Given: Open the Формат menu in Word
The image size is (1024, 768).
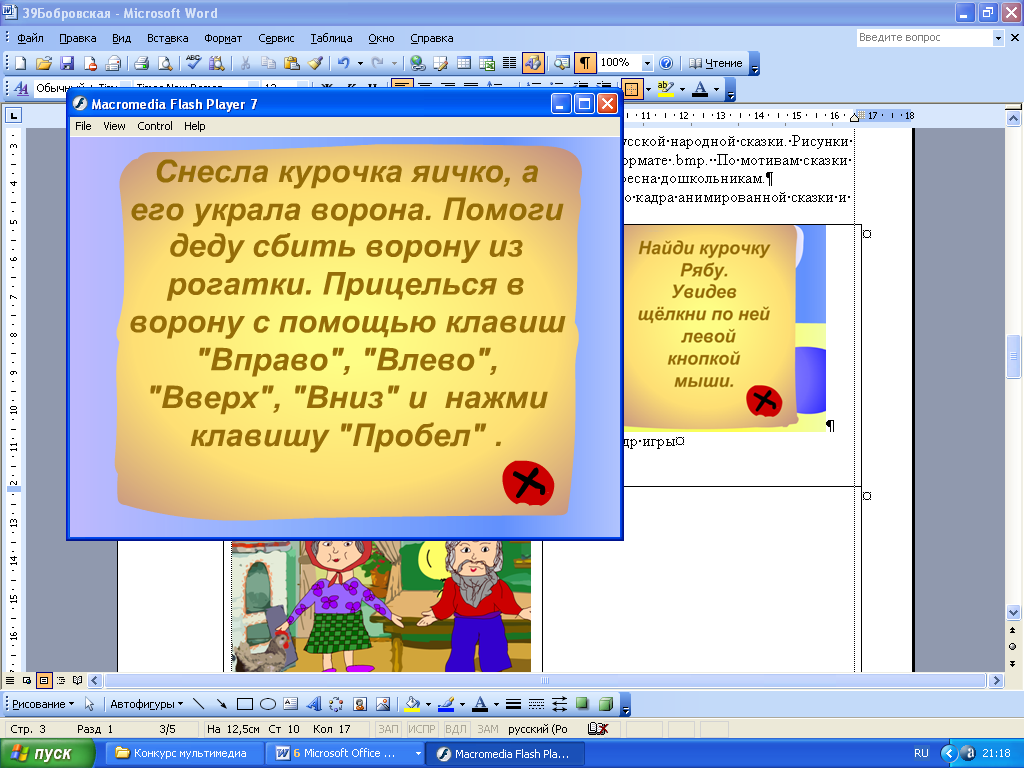Looking at the screenshot, I should coord(223,38).
